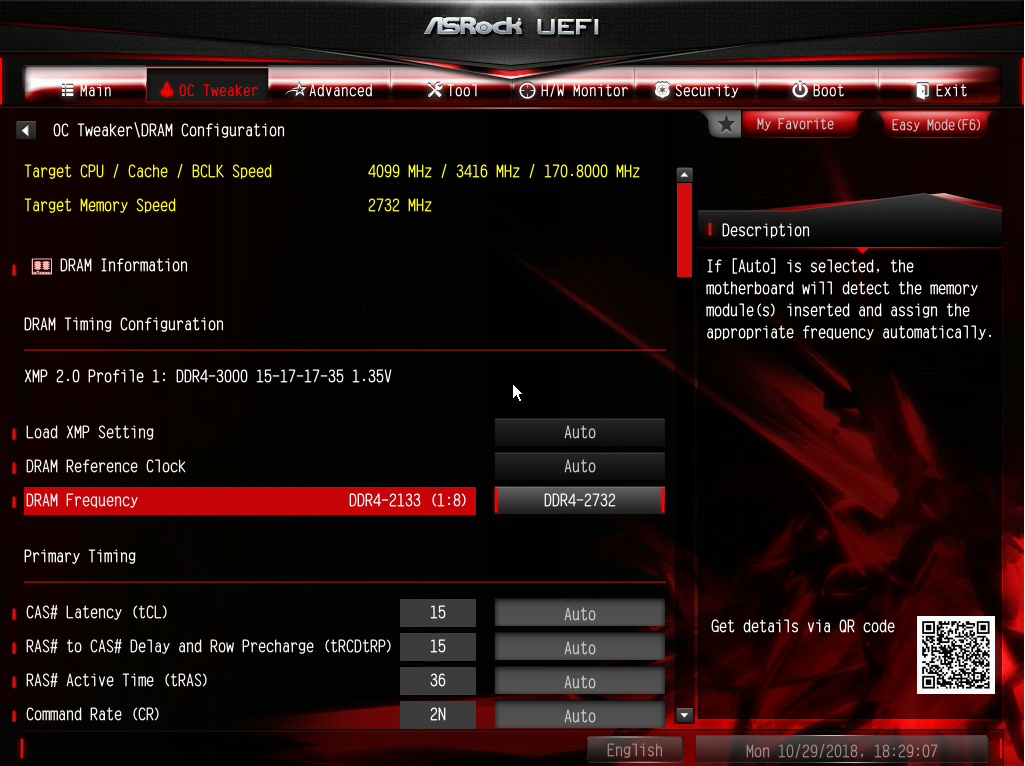
Task: Edit tRCDtRP Auto field
Action: (x=580, y=648)
